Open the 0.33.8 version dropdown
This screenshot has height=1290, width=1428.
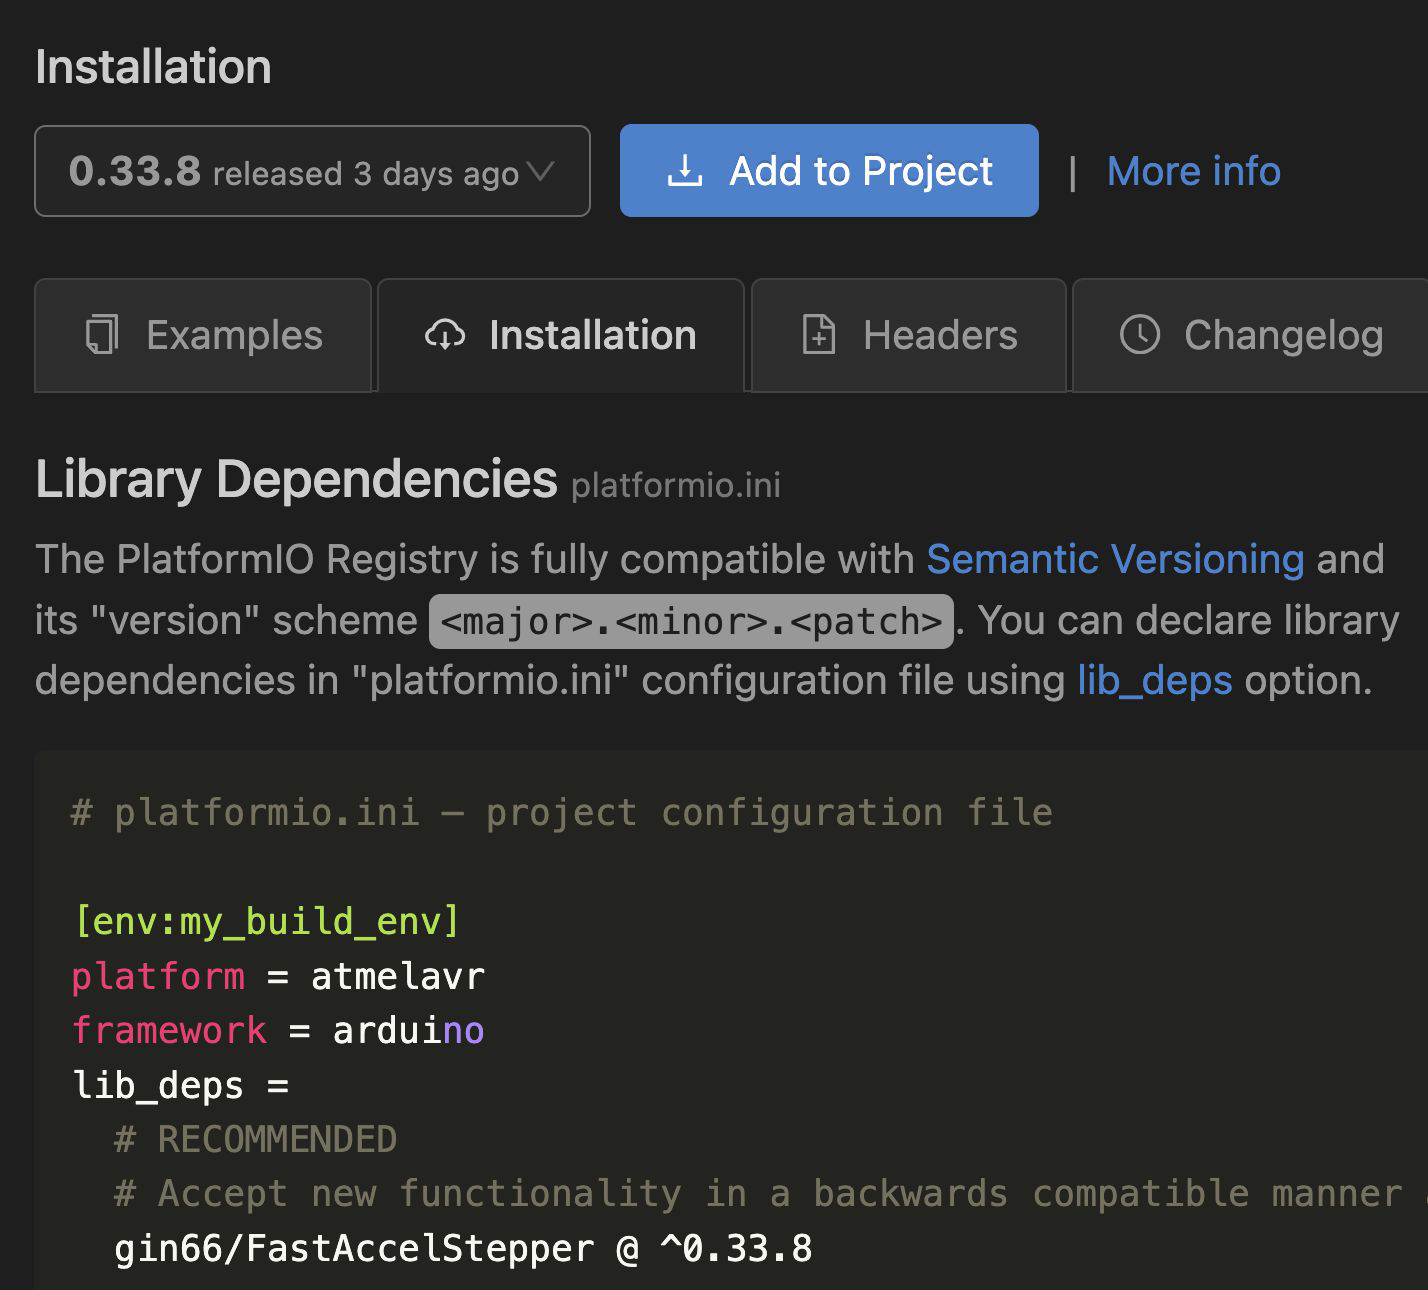point(312,171)
